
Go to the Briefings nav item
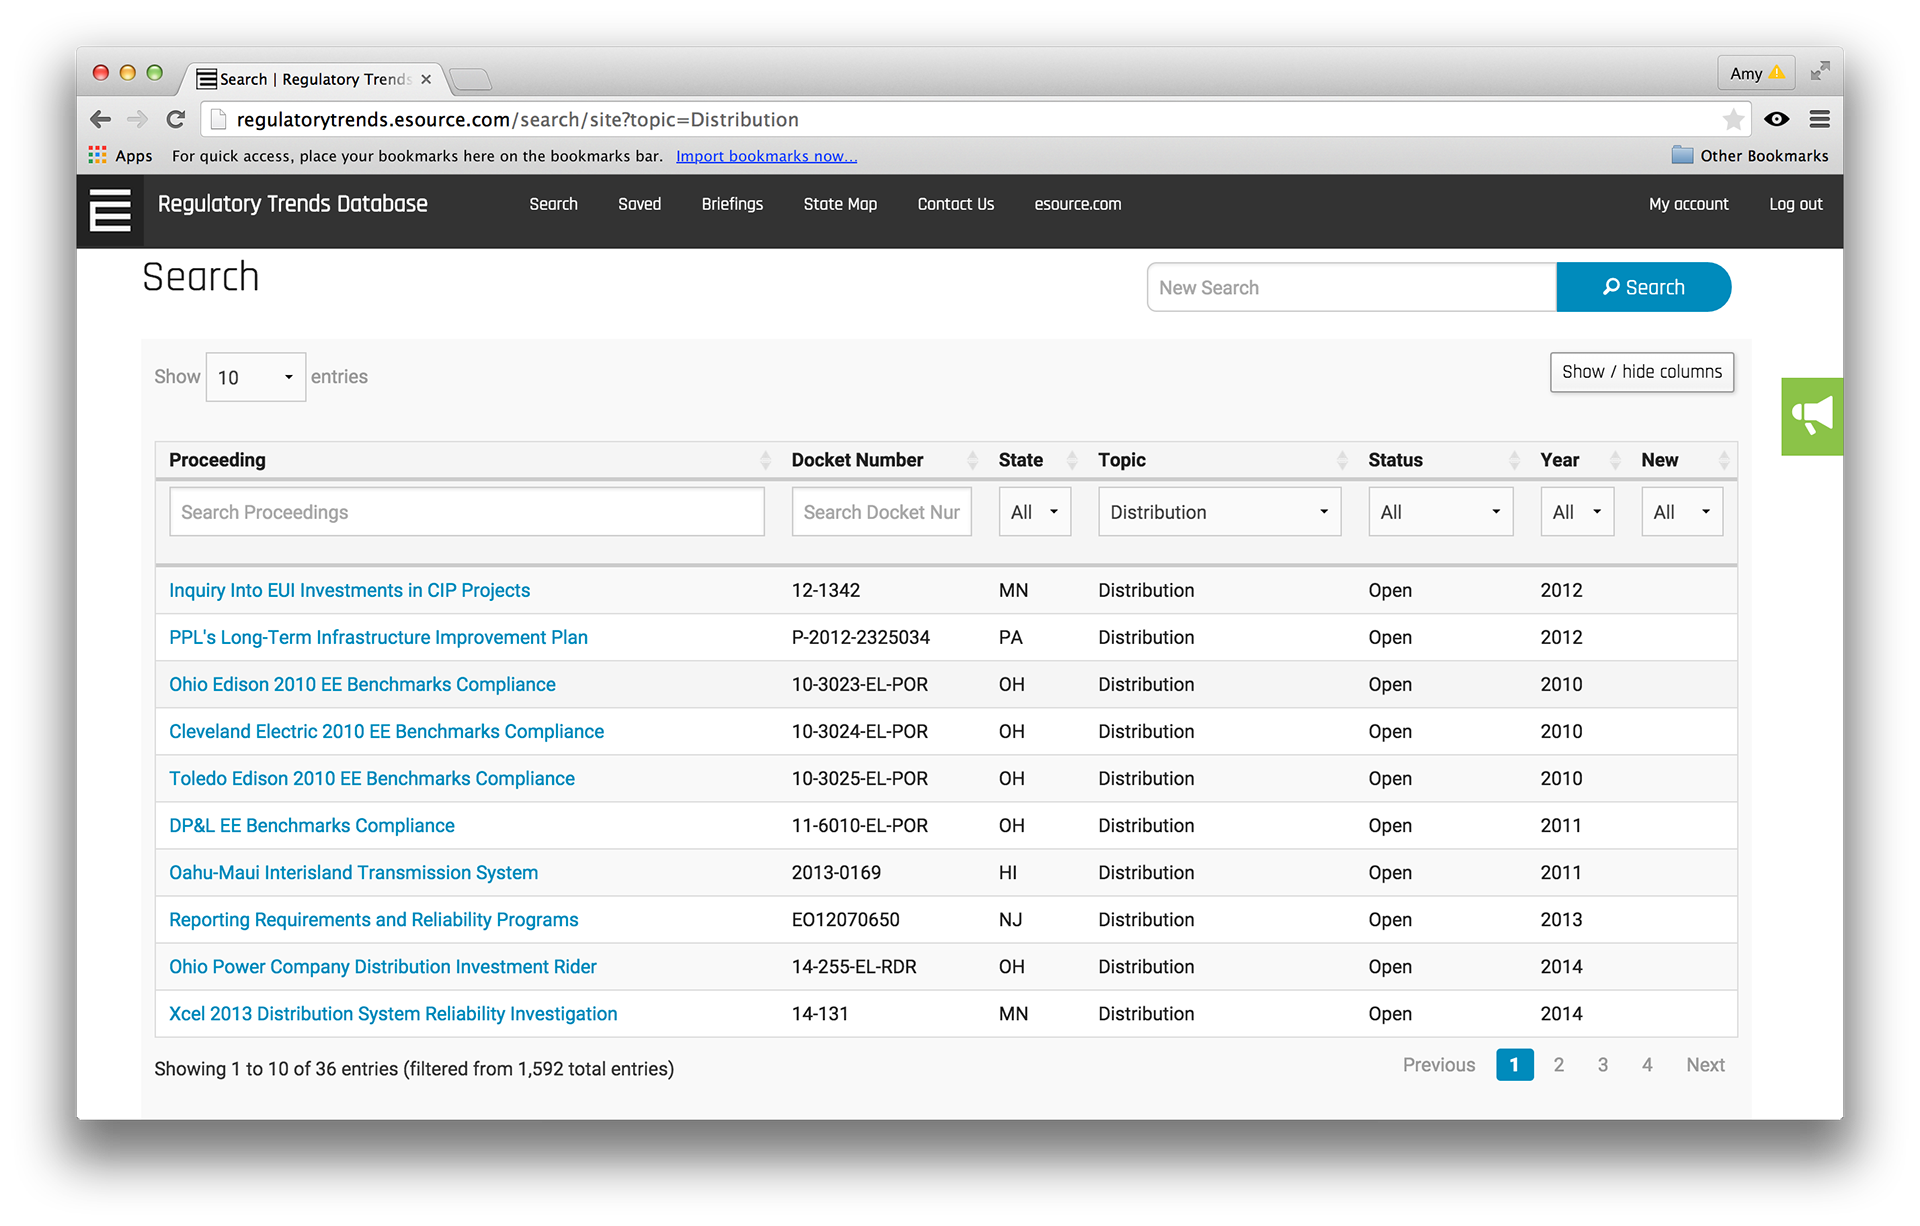pos(732,204)
